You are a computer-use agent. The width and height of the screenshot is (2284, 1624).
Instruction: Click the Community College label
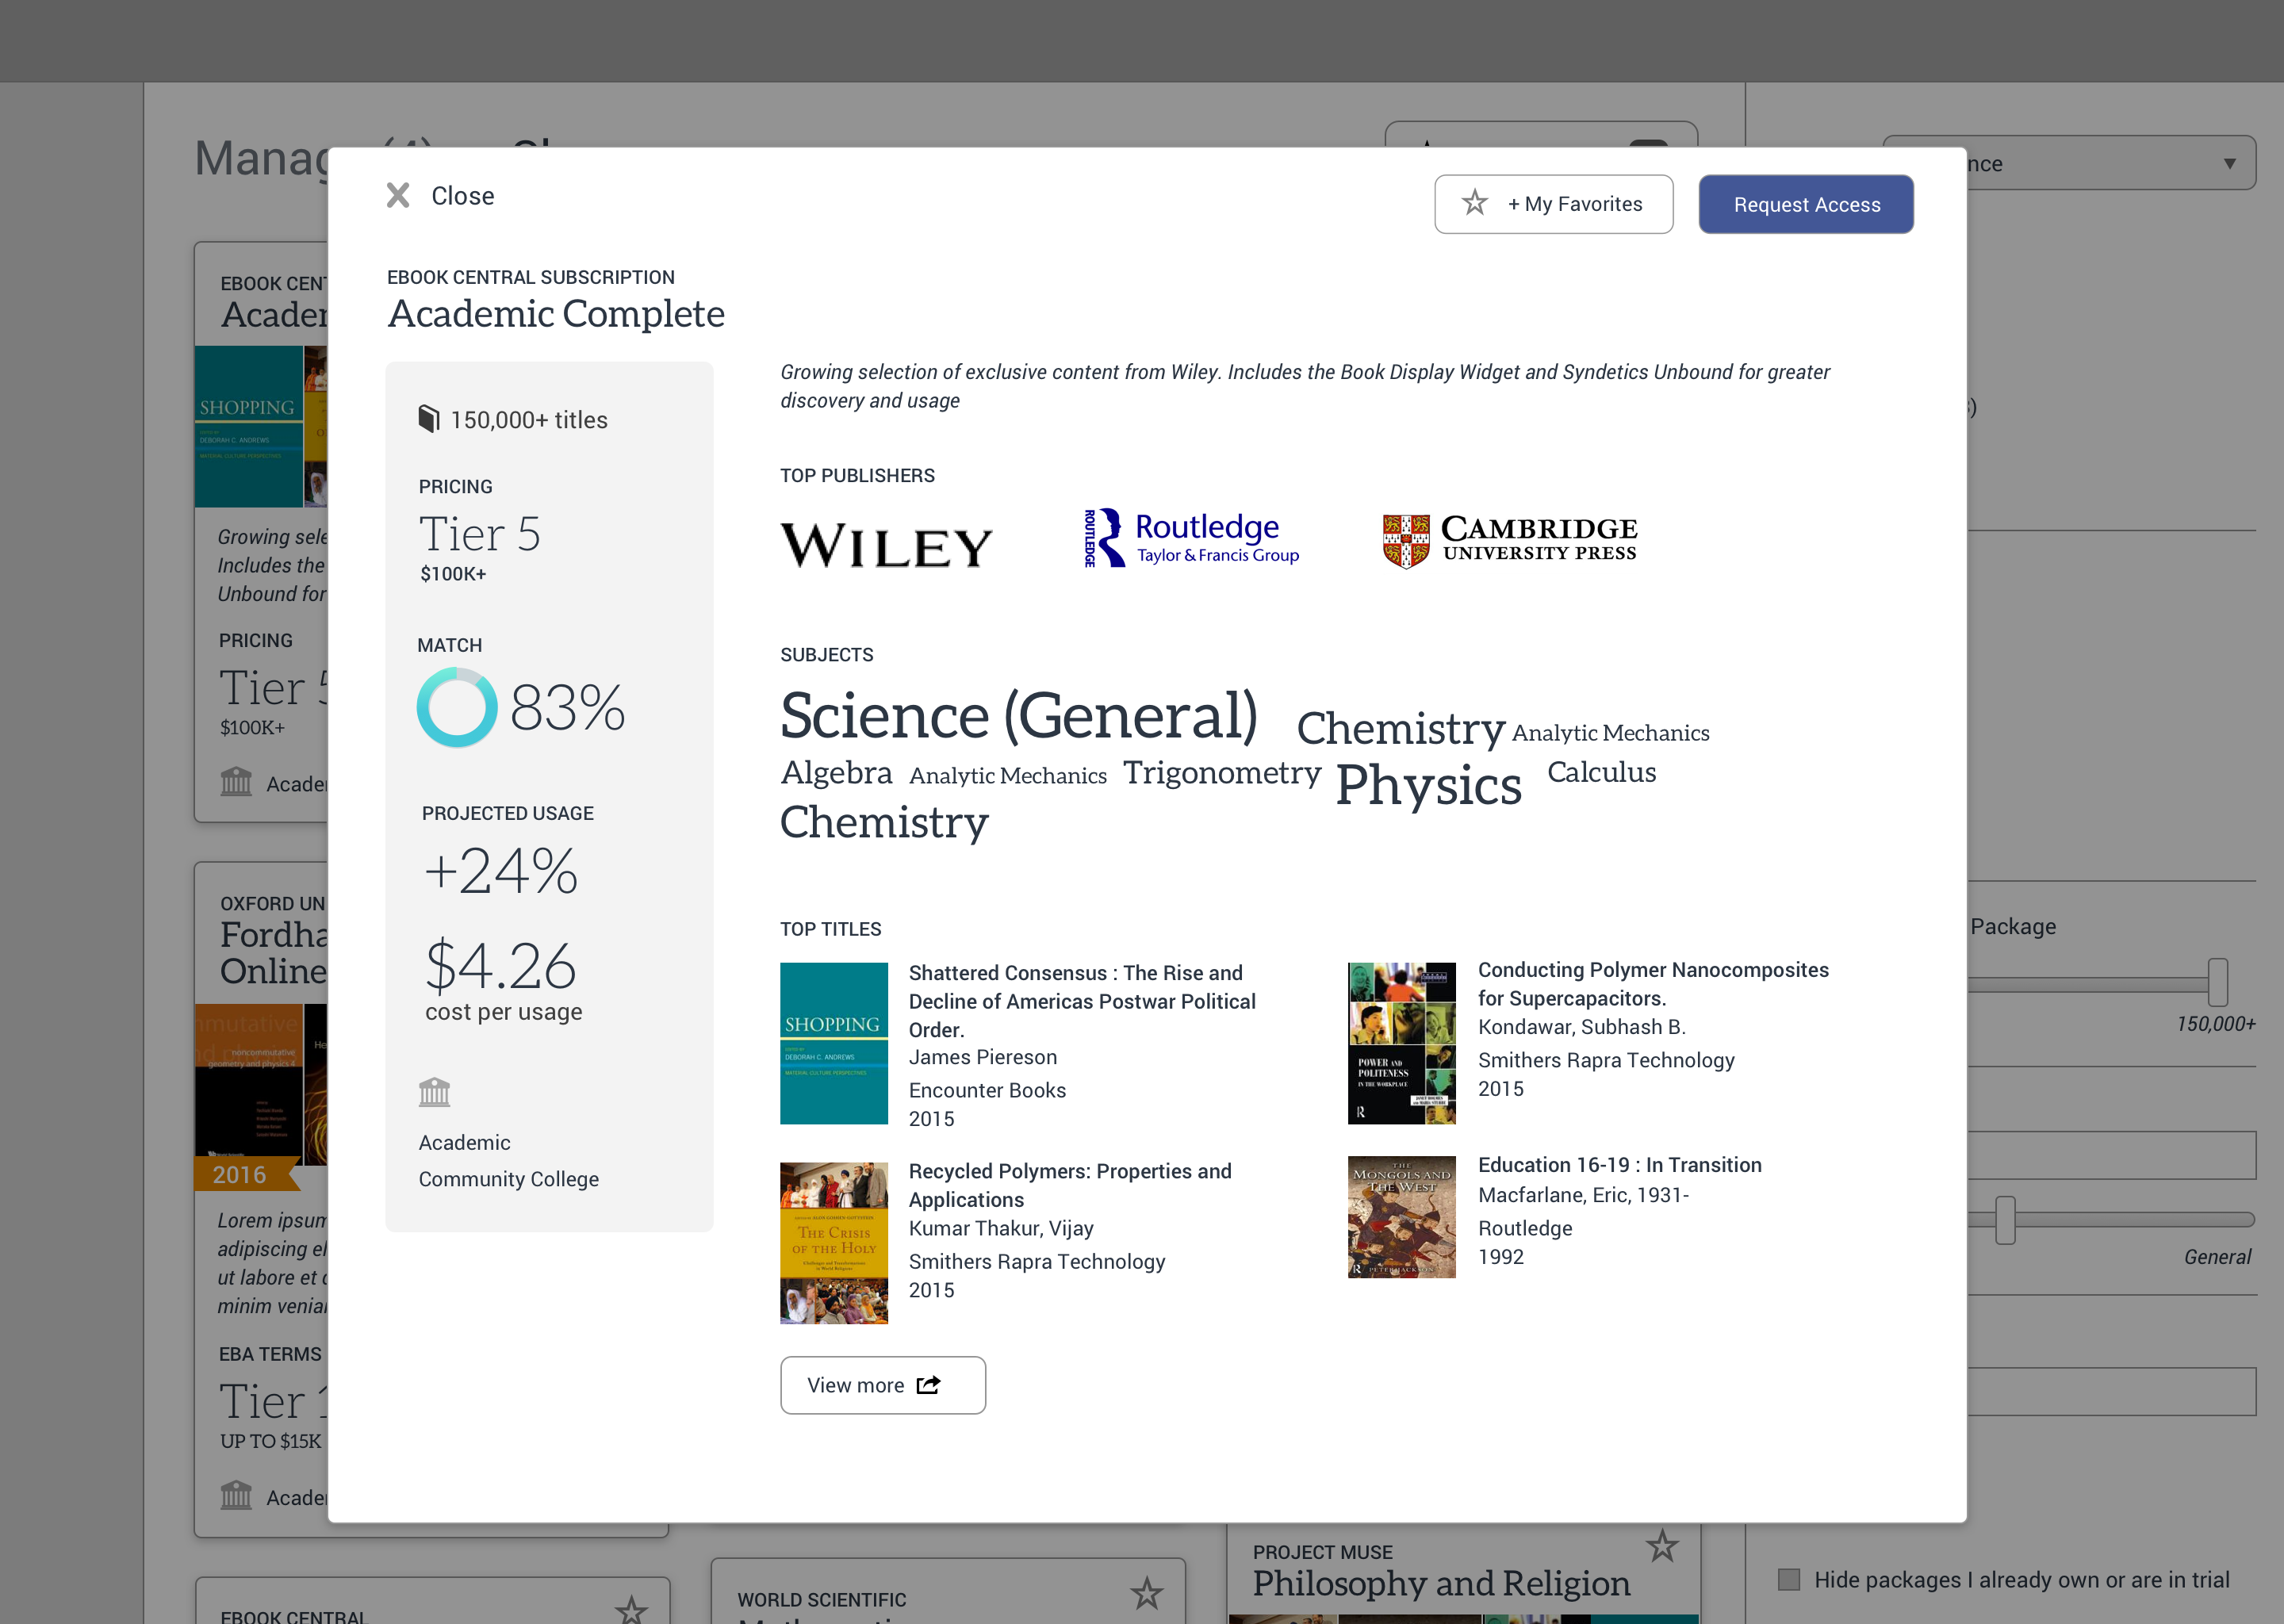tap(508, 1179)
